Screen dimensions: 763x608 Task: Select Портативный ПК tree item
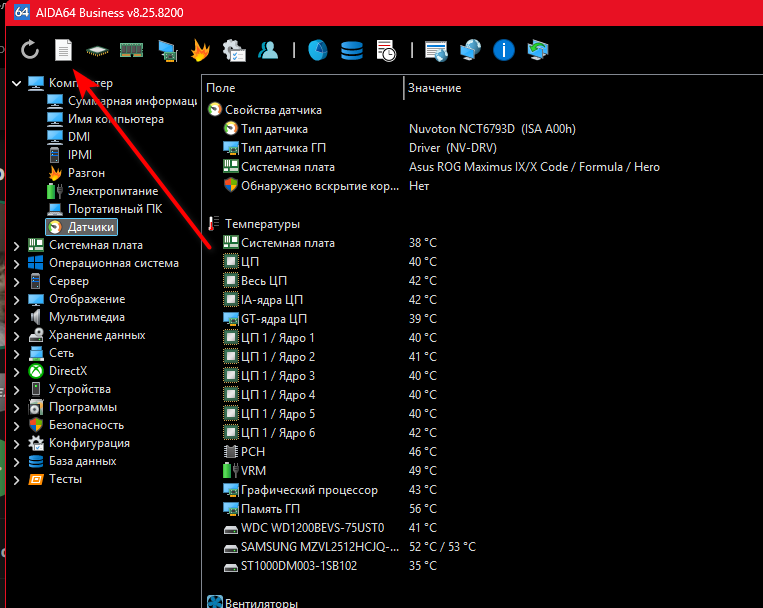pos(114,209)
